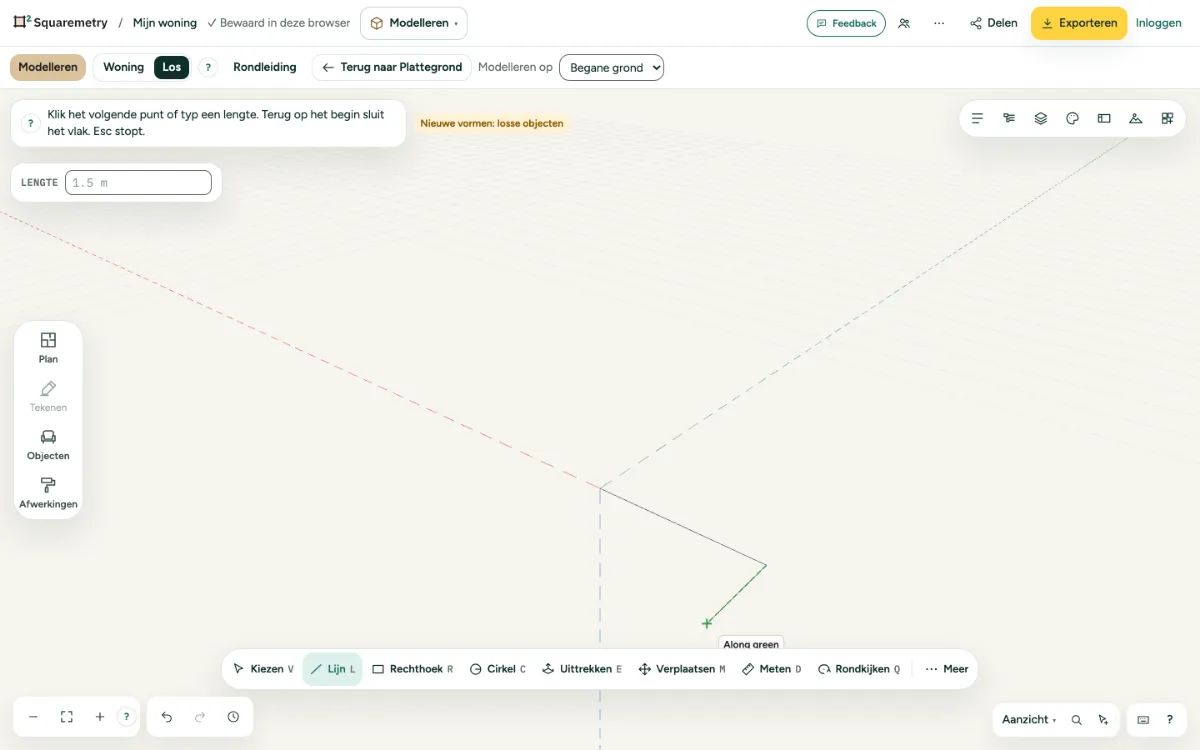Screen dimensions: 1200x750
Task: Click the Delen share button
Action: click(x=994, y=23)
